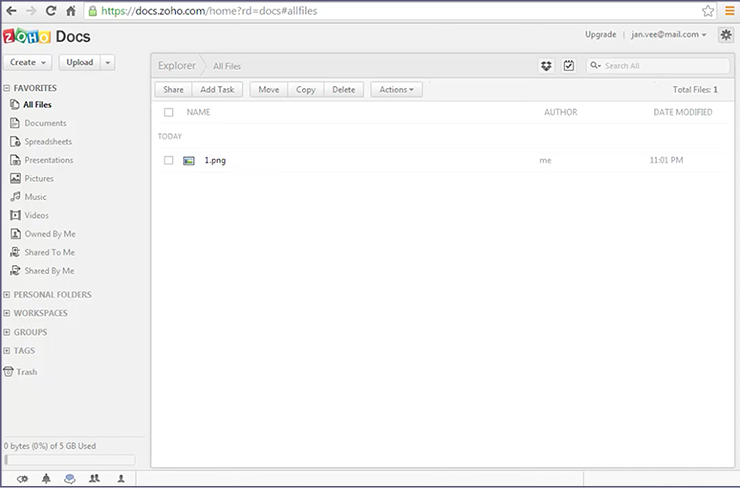Click the Zoho Docs logo

point(47,36)
